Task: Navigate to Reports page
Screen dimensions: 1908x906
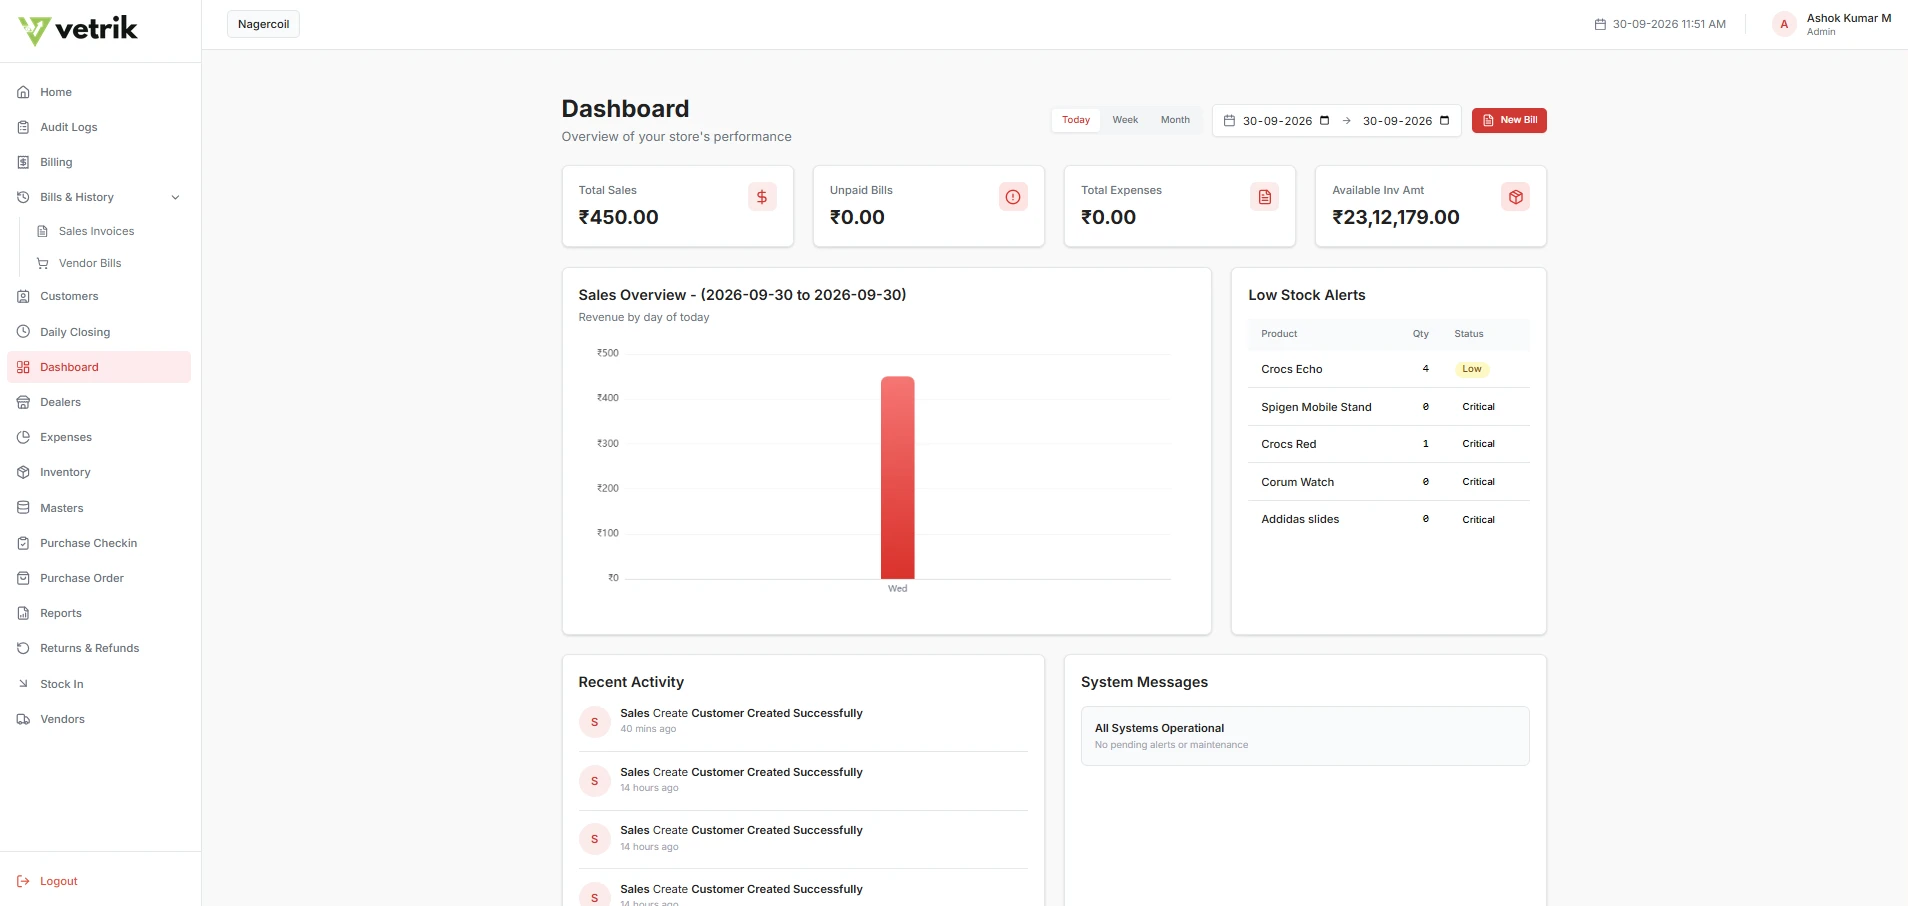Action: 99,613
